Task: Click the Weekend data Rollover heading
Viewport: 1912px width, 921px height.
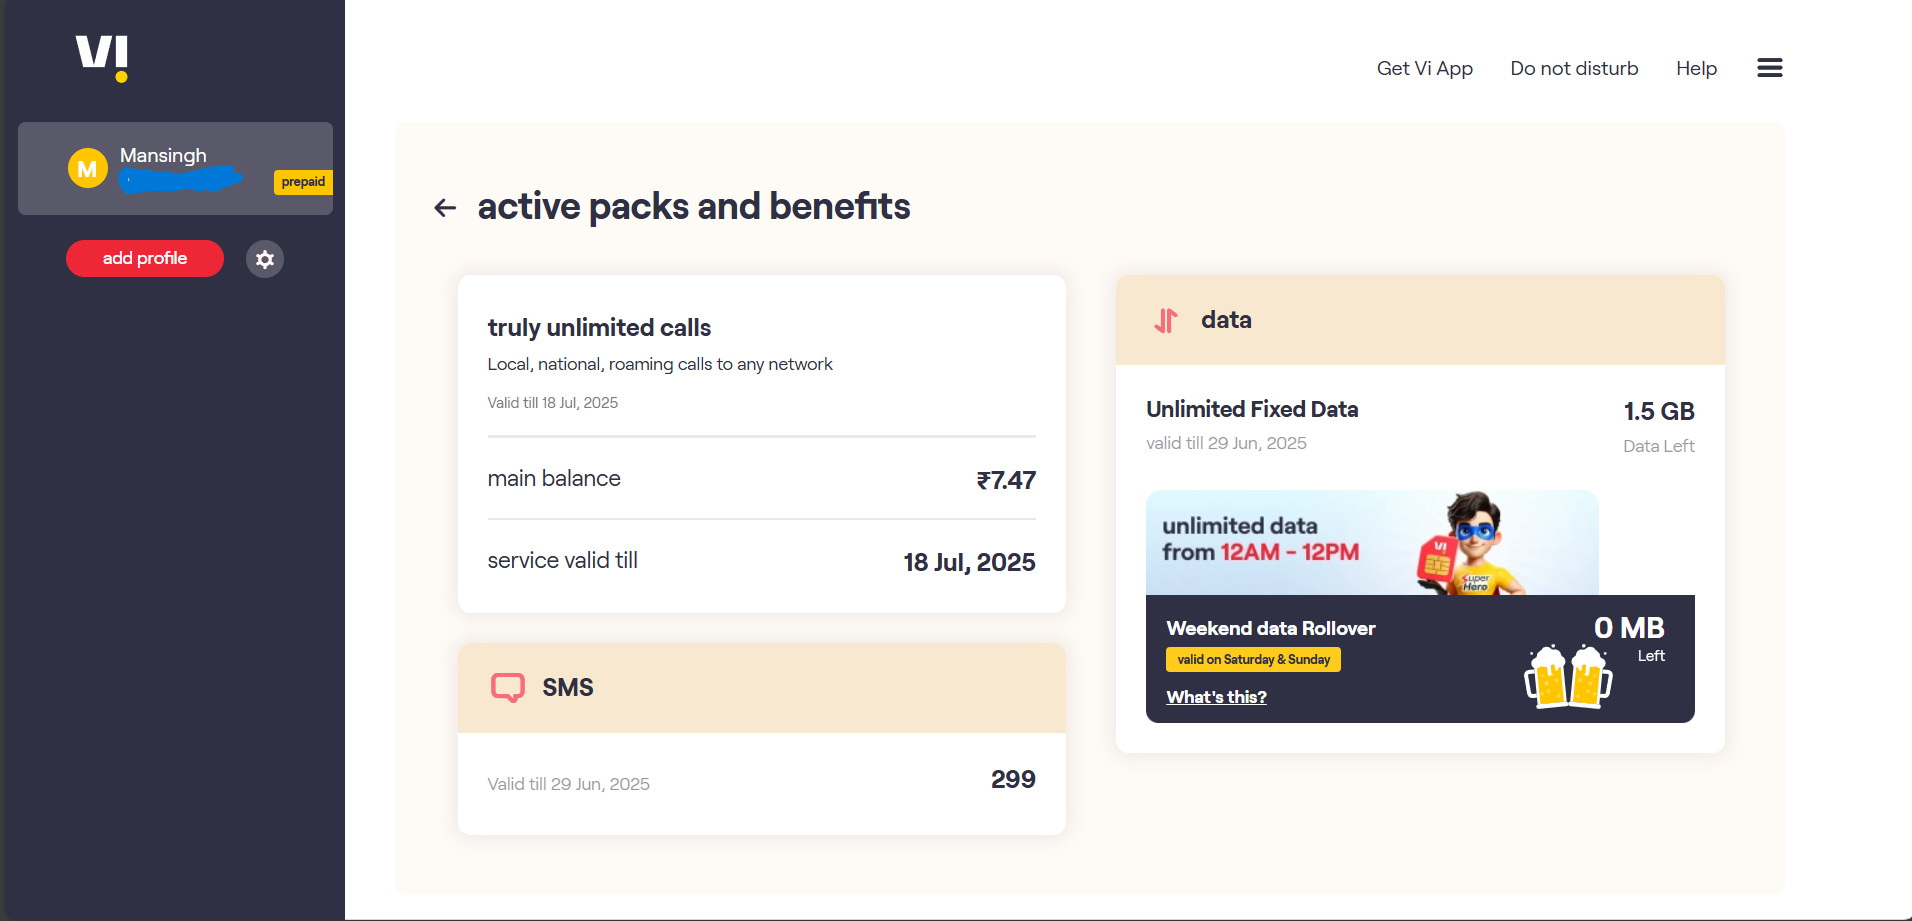Action: (x=1270, y=628)
